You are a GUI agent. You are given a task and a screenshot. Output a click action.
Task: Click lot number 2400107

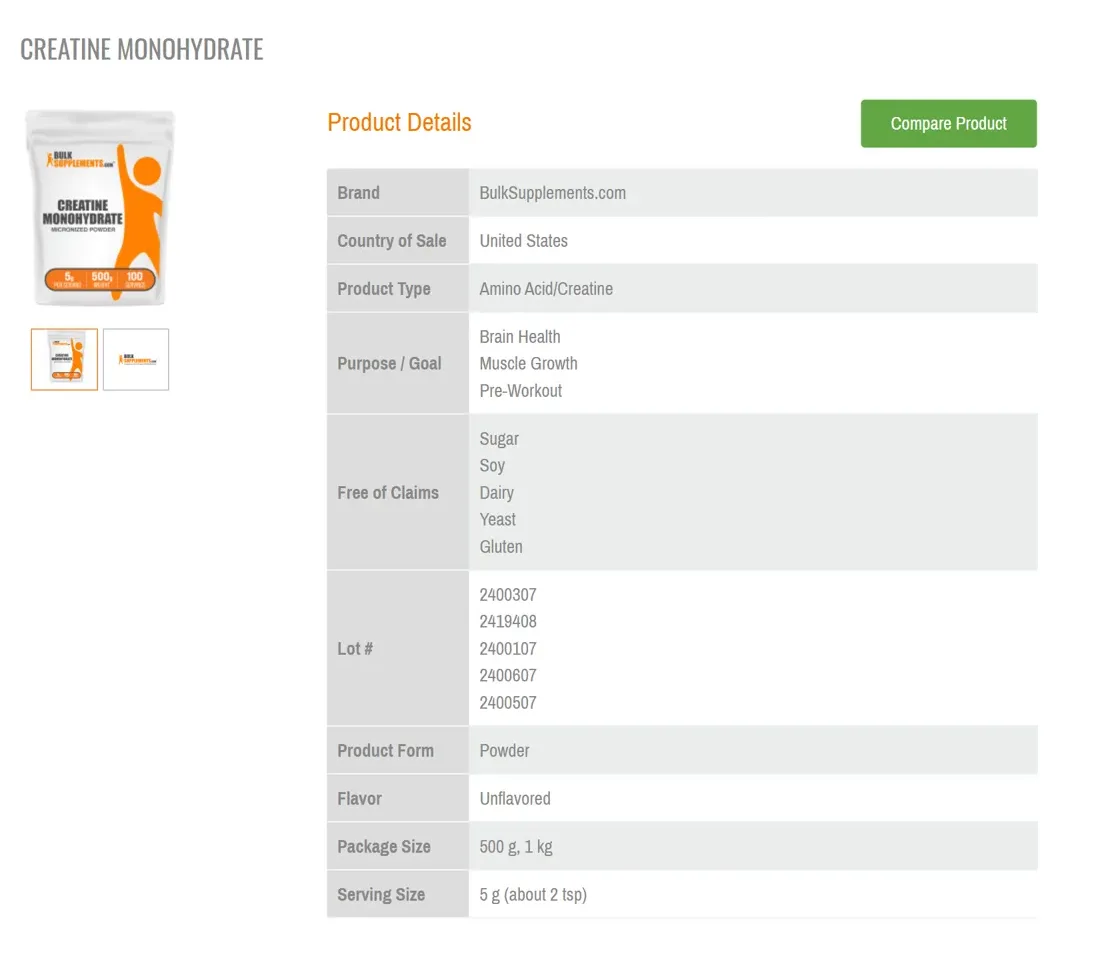[508, 649]
